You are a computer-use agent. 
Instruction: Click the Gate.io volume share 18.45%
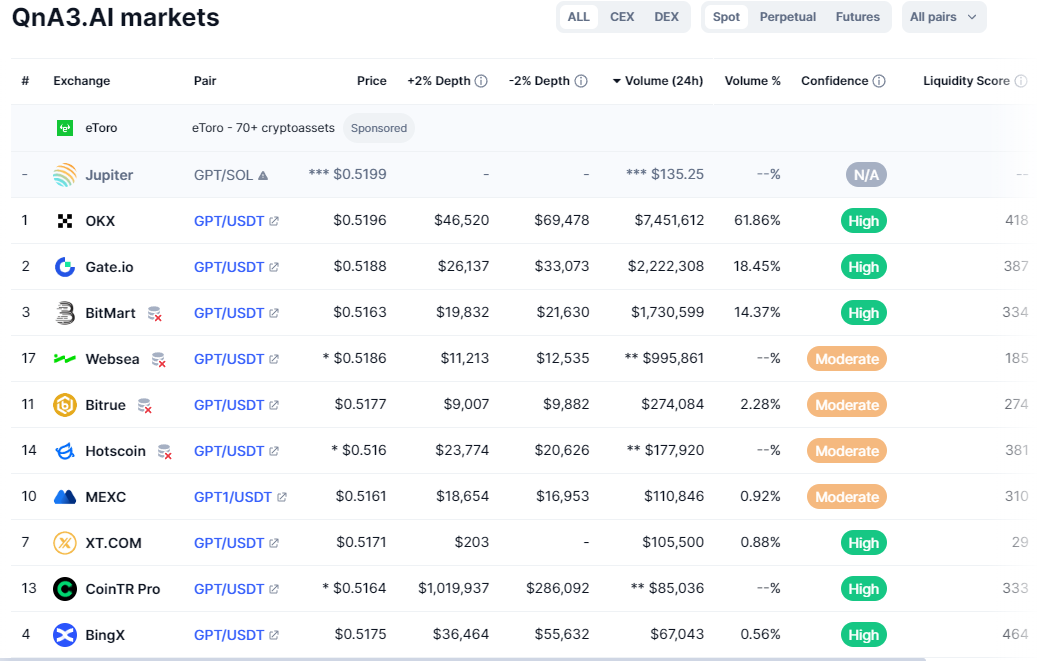pyautogui.click(x=757, y=267)
